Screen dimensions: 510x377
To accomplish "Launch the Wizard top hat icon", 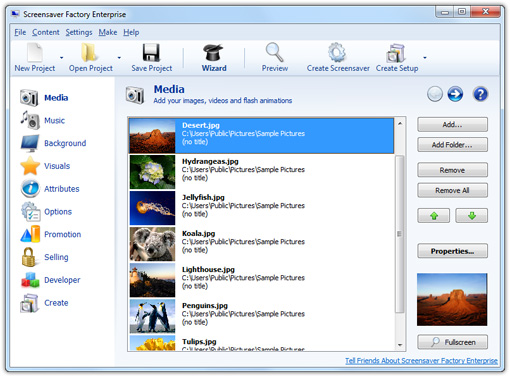I will click(x=213, y=53).
